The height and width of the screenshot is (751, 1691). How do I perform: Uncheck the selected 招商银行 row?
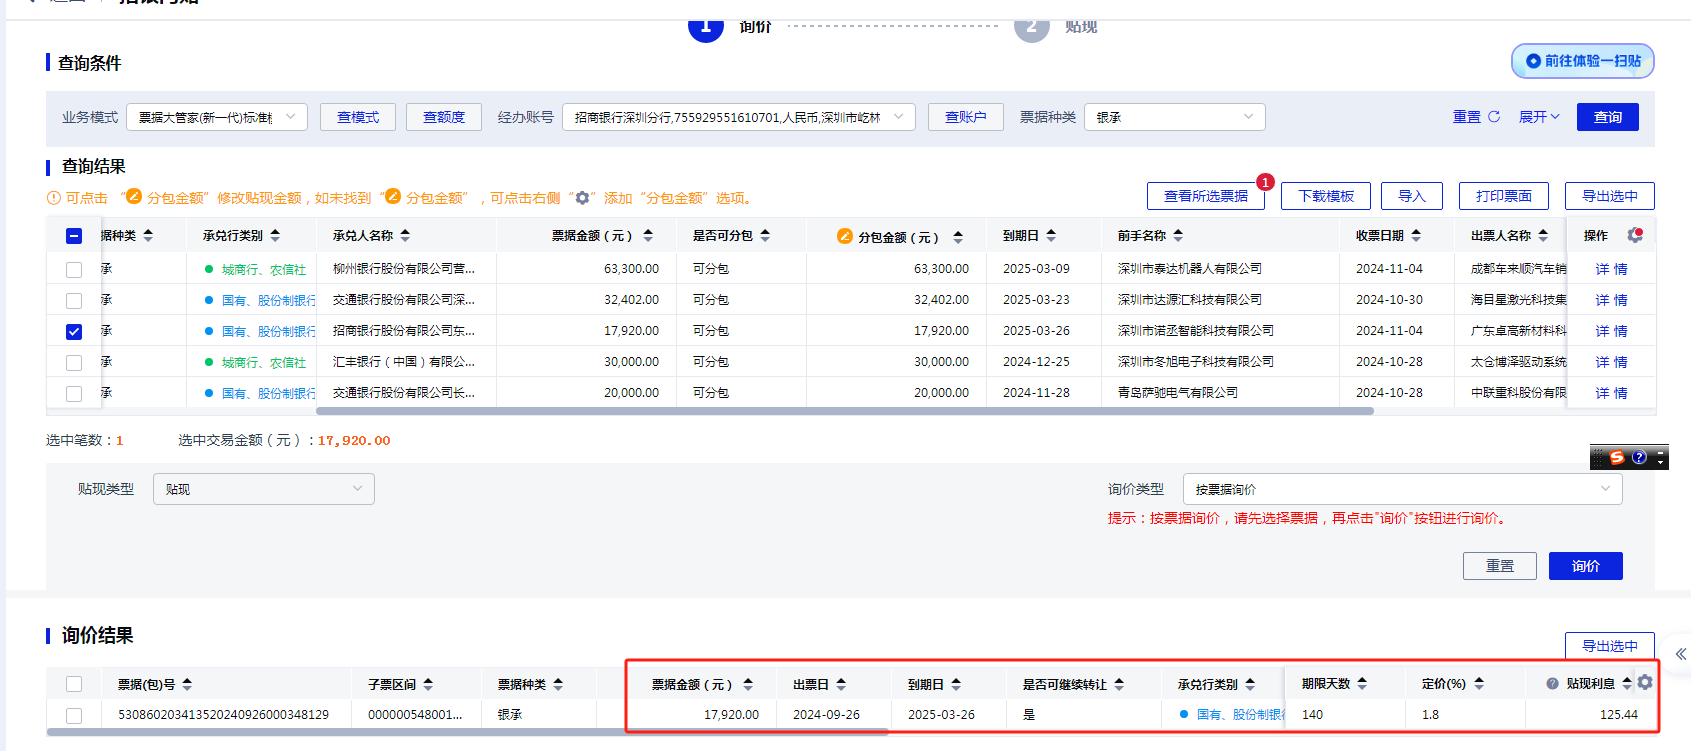(x=74, y=332)
